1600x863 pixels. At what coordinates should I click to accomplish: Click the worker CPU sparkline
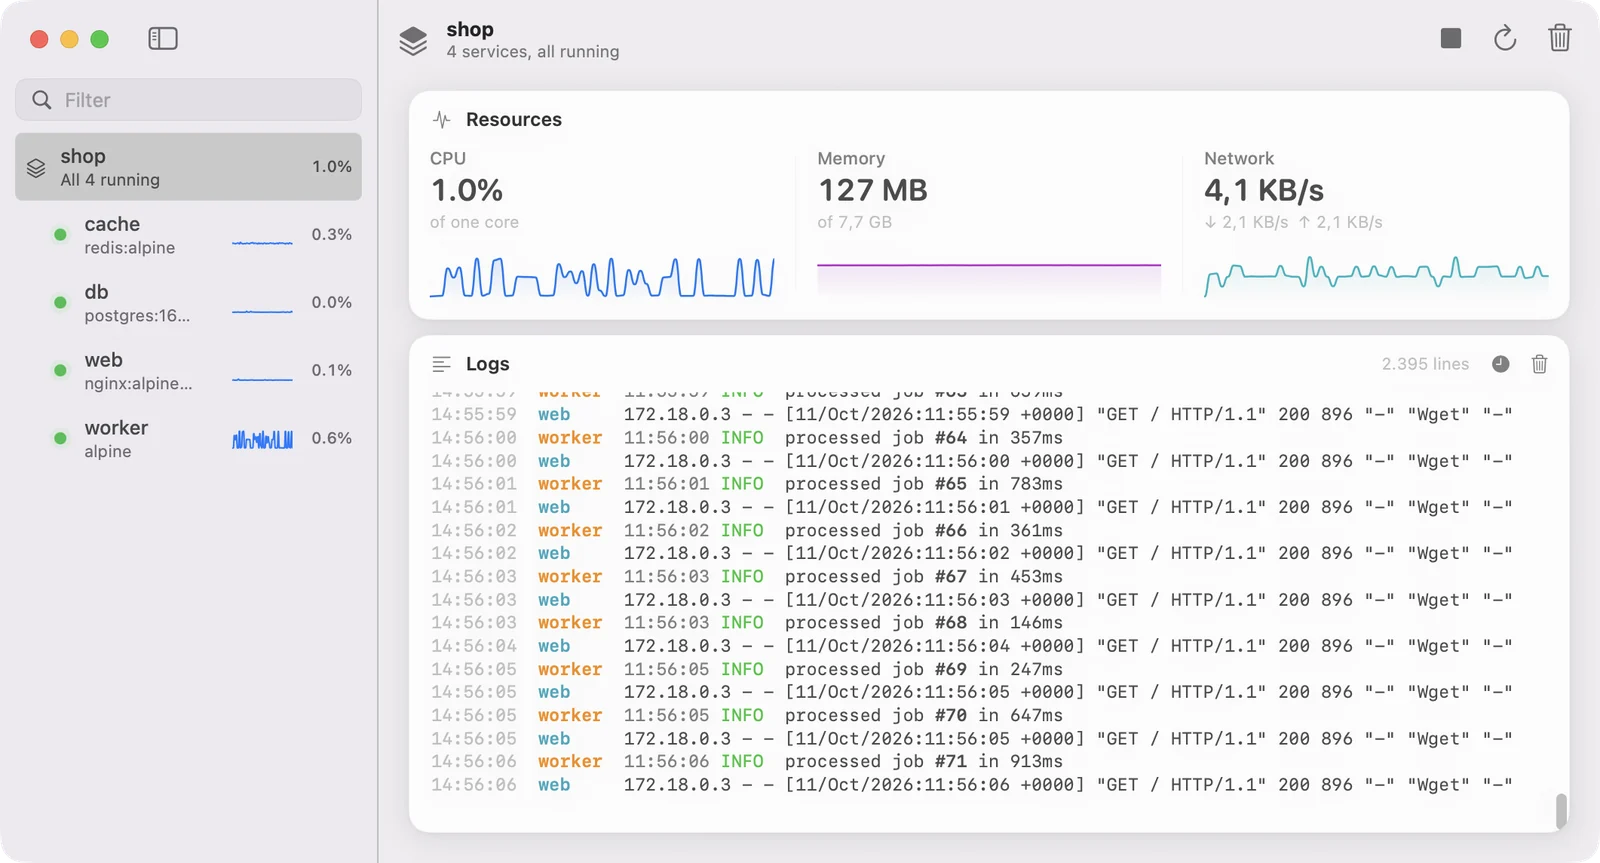click(262, 439)
